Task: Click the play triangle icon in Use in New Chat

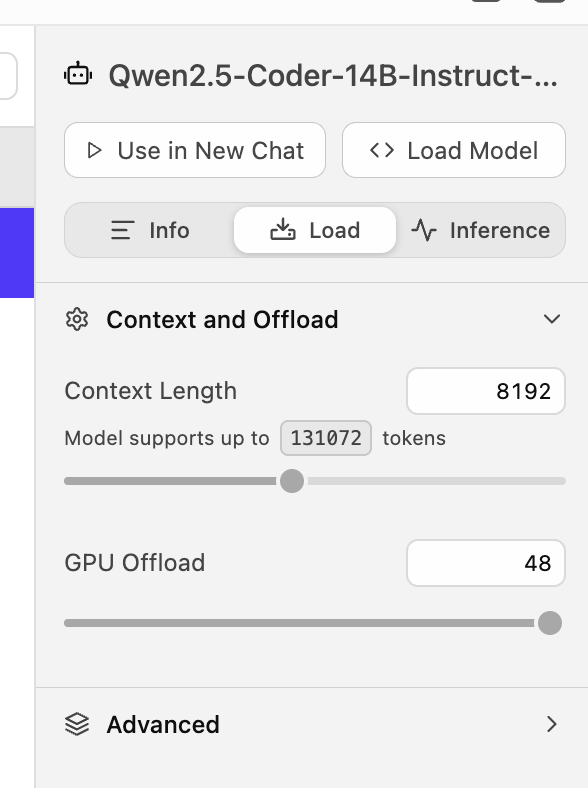Action: coord(94,150)
